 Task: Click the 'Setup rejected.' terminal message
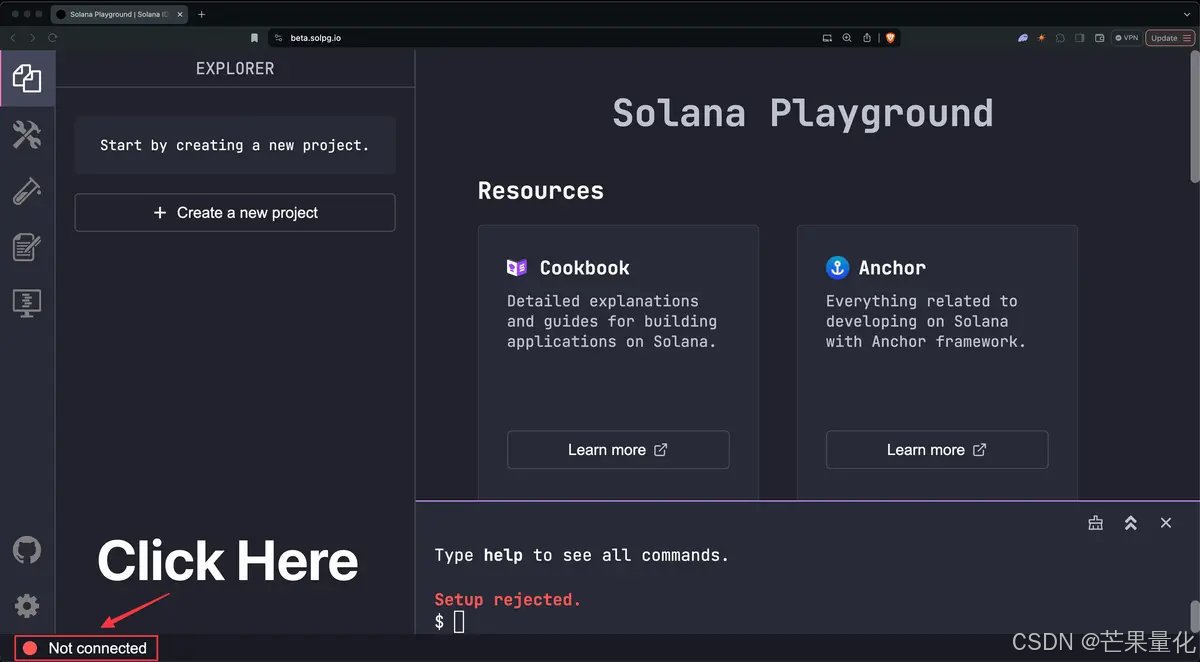[x=508, y=600]
